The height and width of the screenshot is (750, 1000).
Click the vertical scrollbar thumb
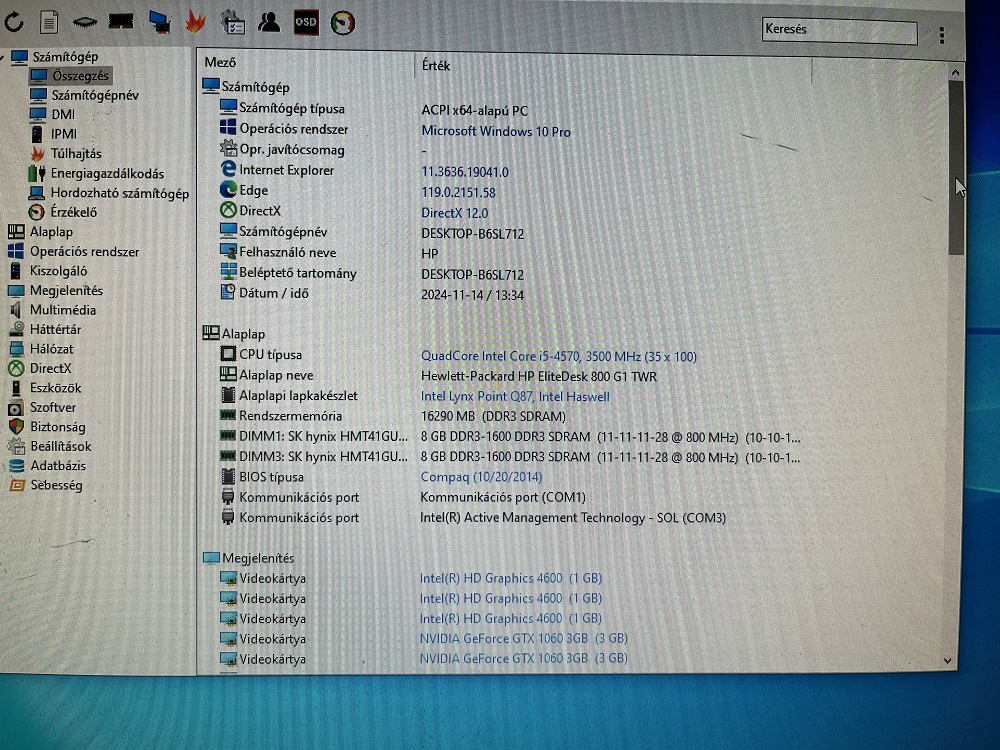955,169
